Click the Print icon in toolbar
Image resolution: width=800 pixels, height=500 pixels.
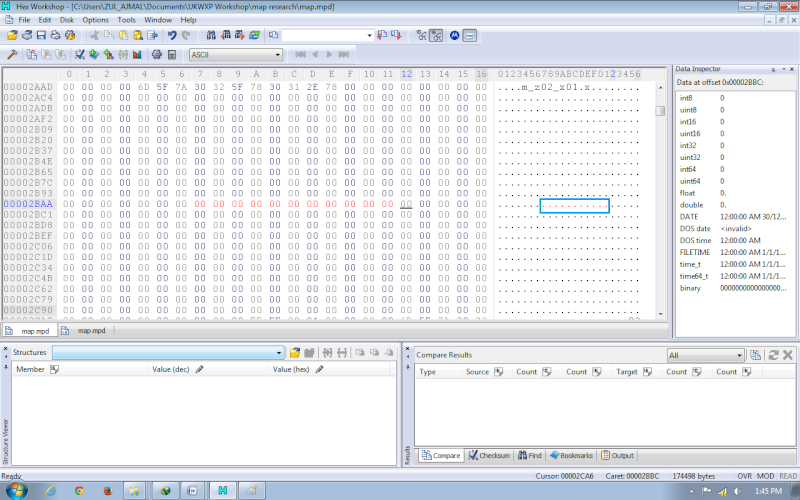[x=55, y=35]
